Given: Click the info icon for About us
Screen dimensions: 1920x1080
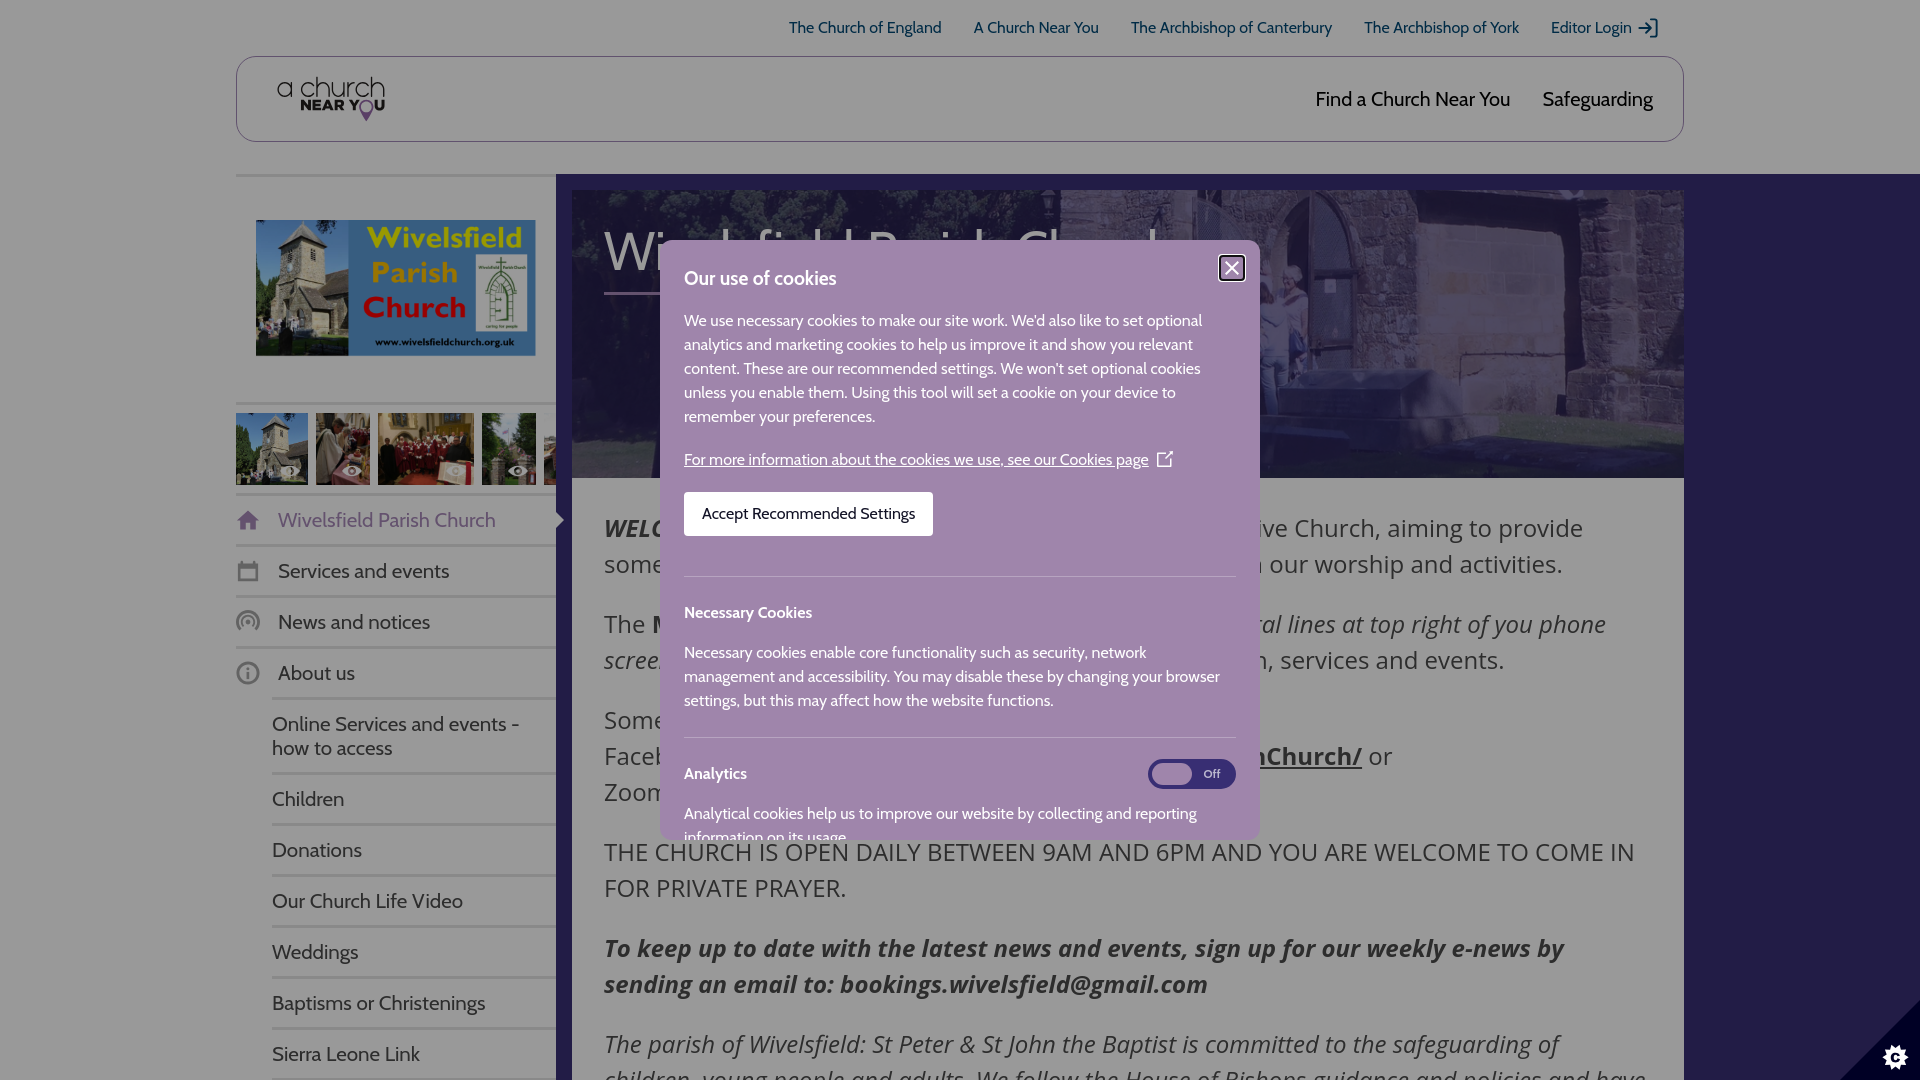Looking at the screenshot, I should [248, 673].
